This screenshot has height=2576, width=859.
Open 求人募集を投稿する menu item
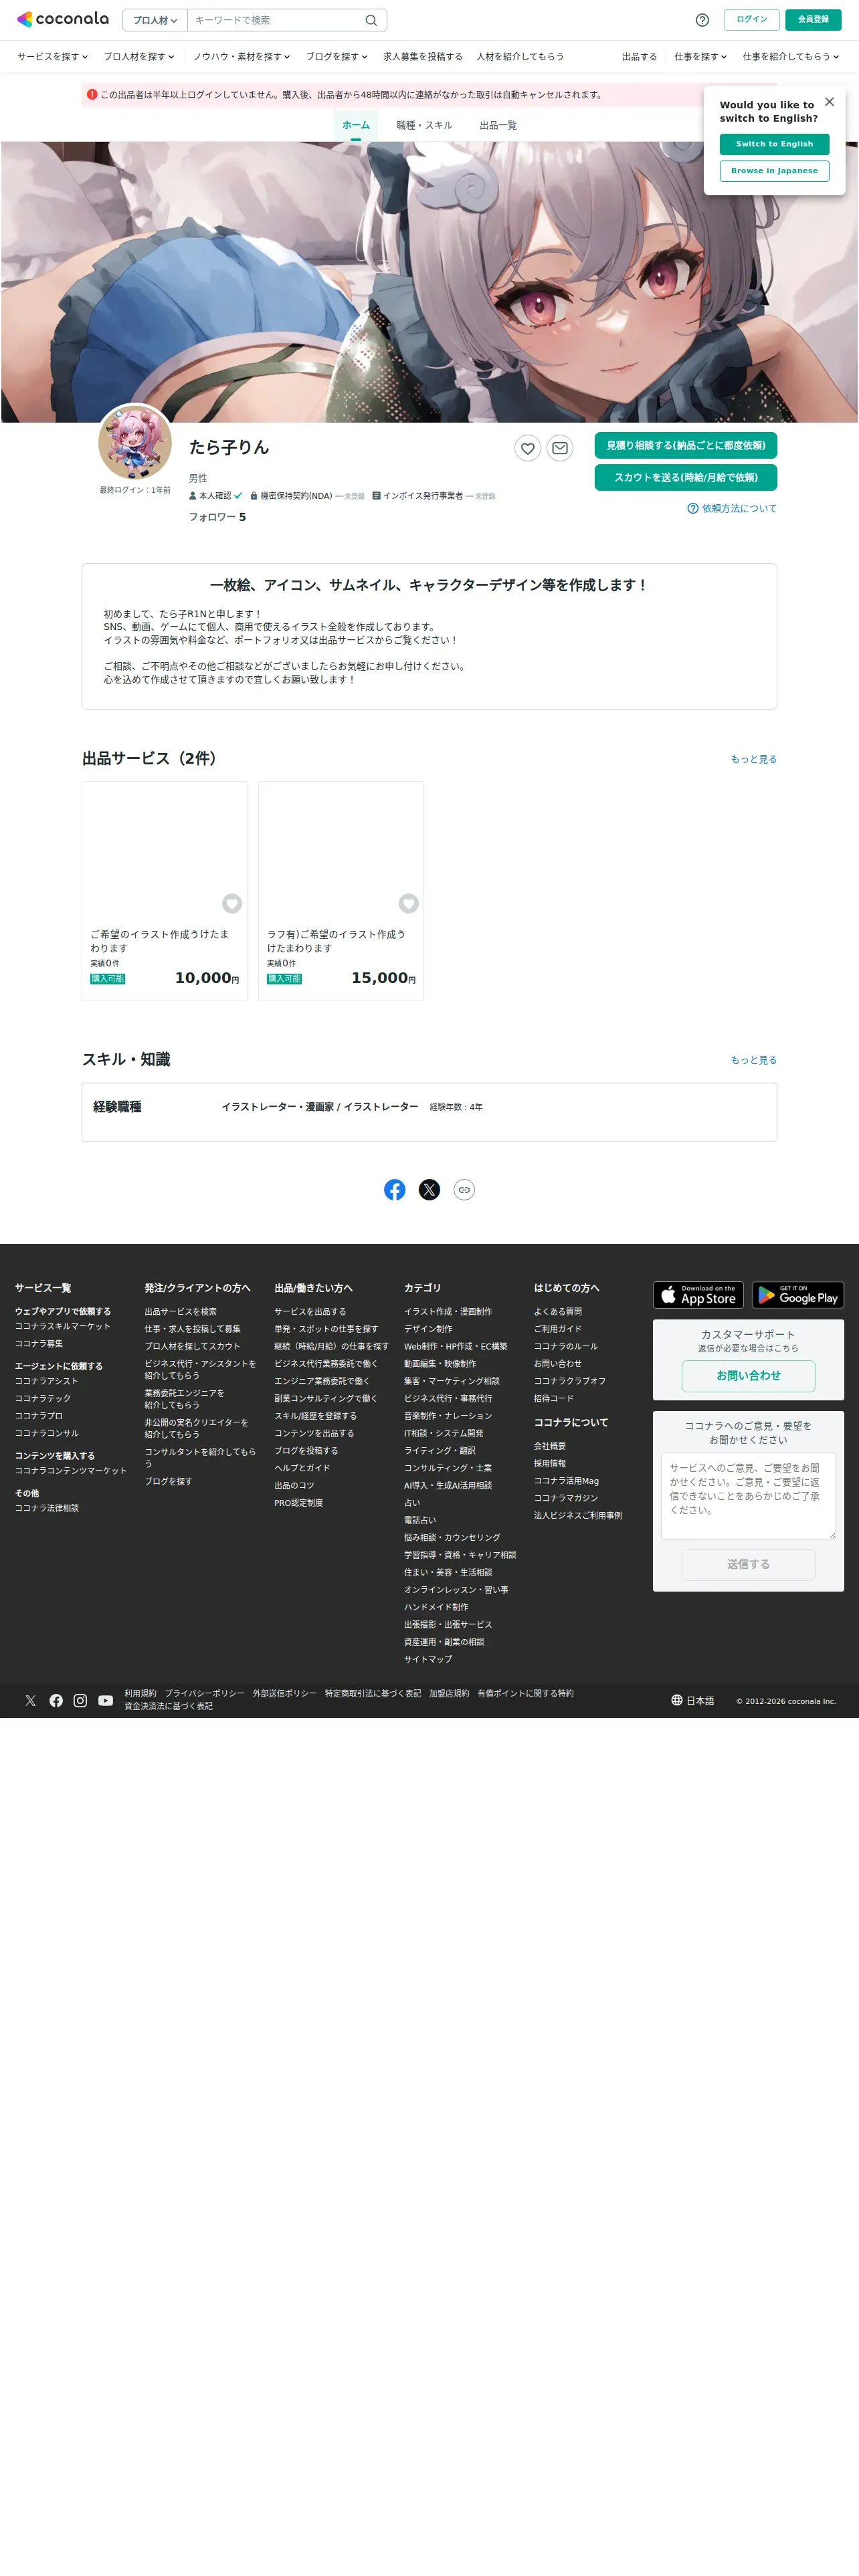[423, 57]
